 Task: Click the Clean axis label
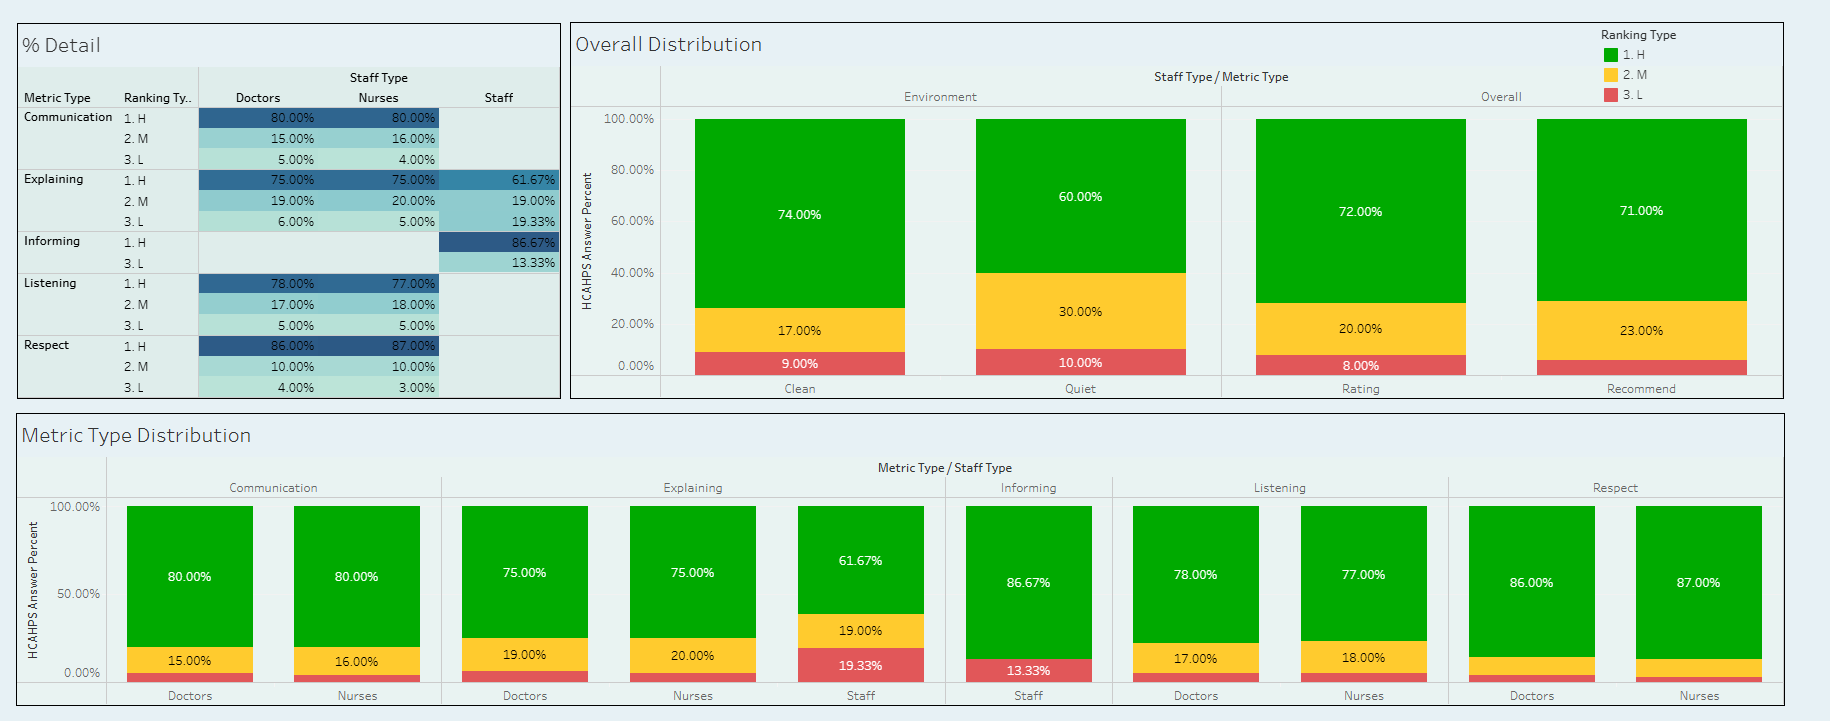(800, 389)
